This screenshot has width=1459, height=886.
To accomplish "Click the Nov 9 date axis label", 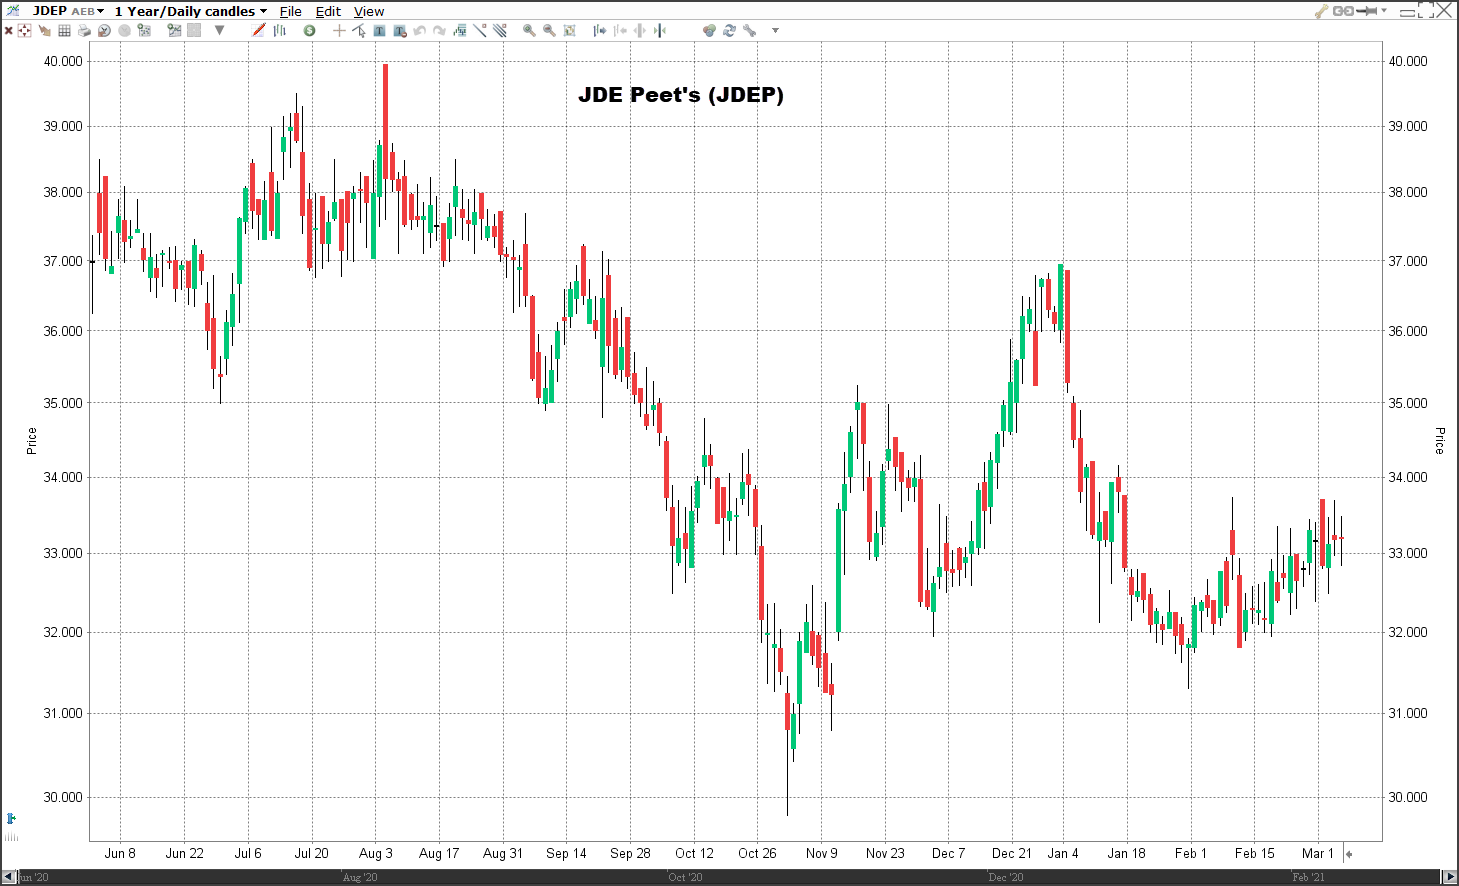I will point(822,853).
